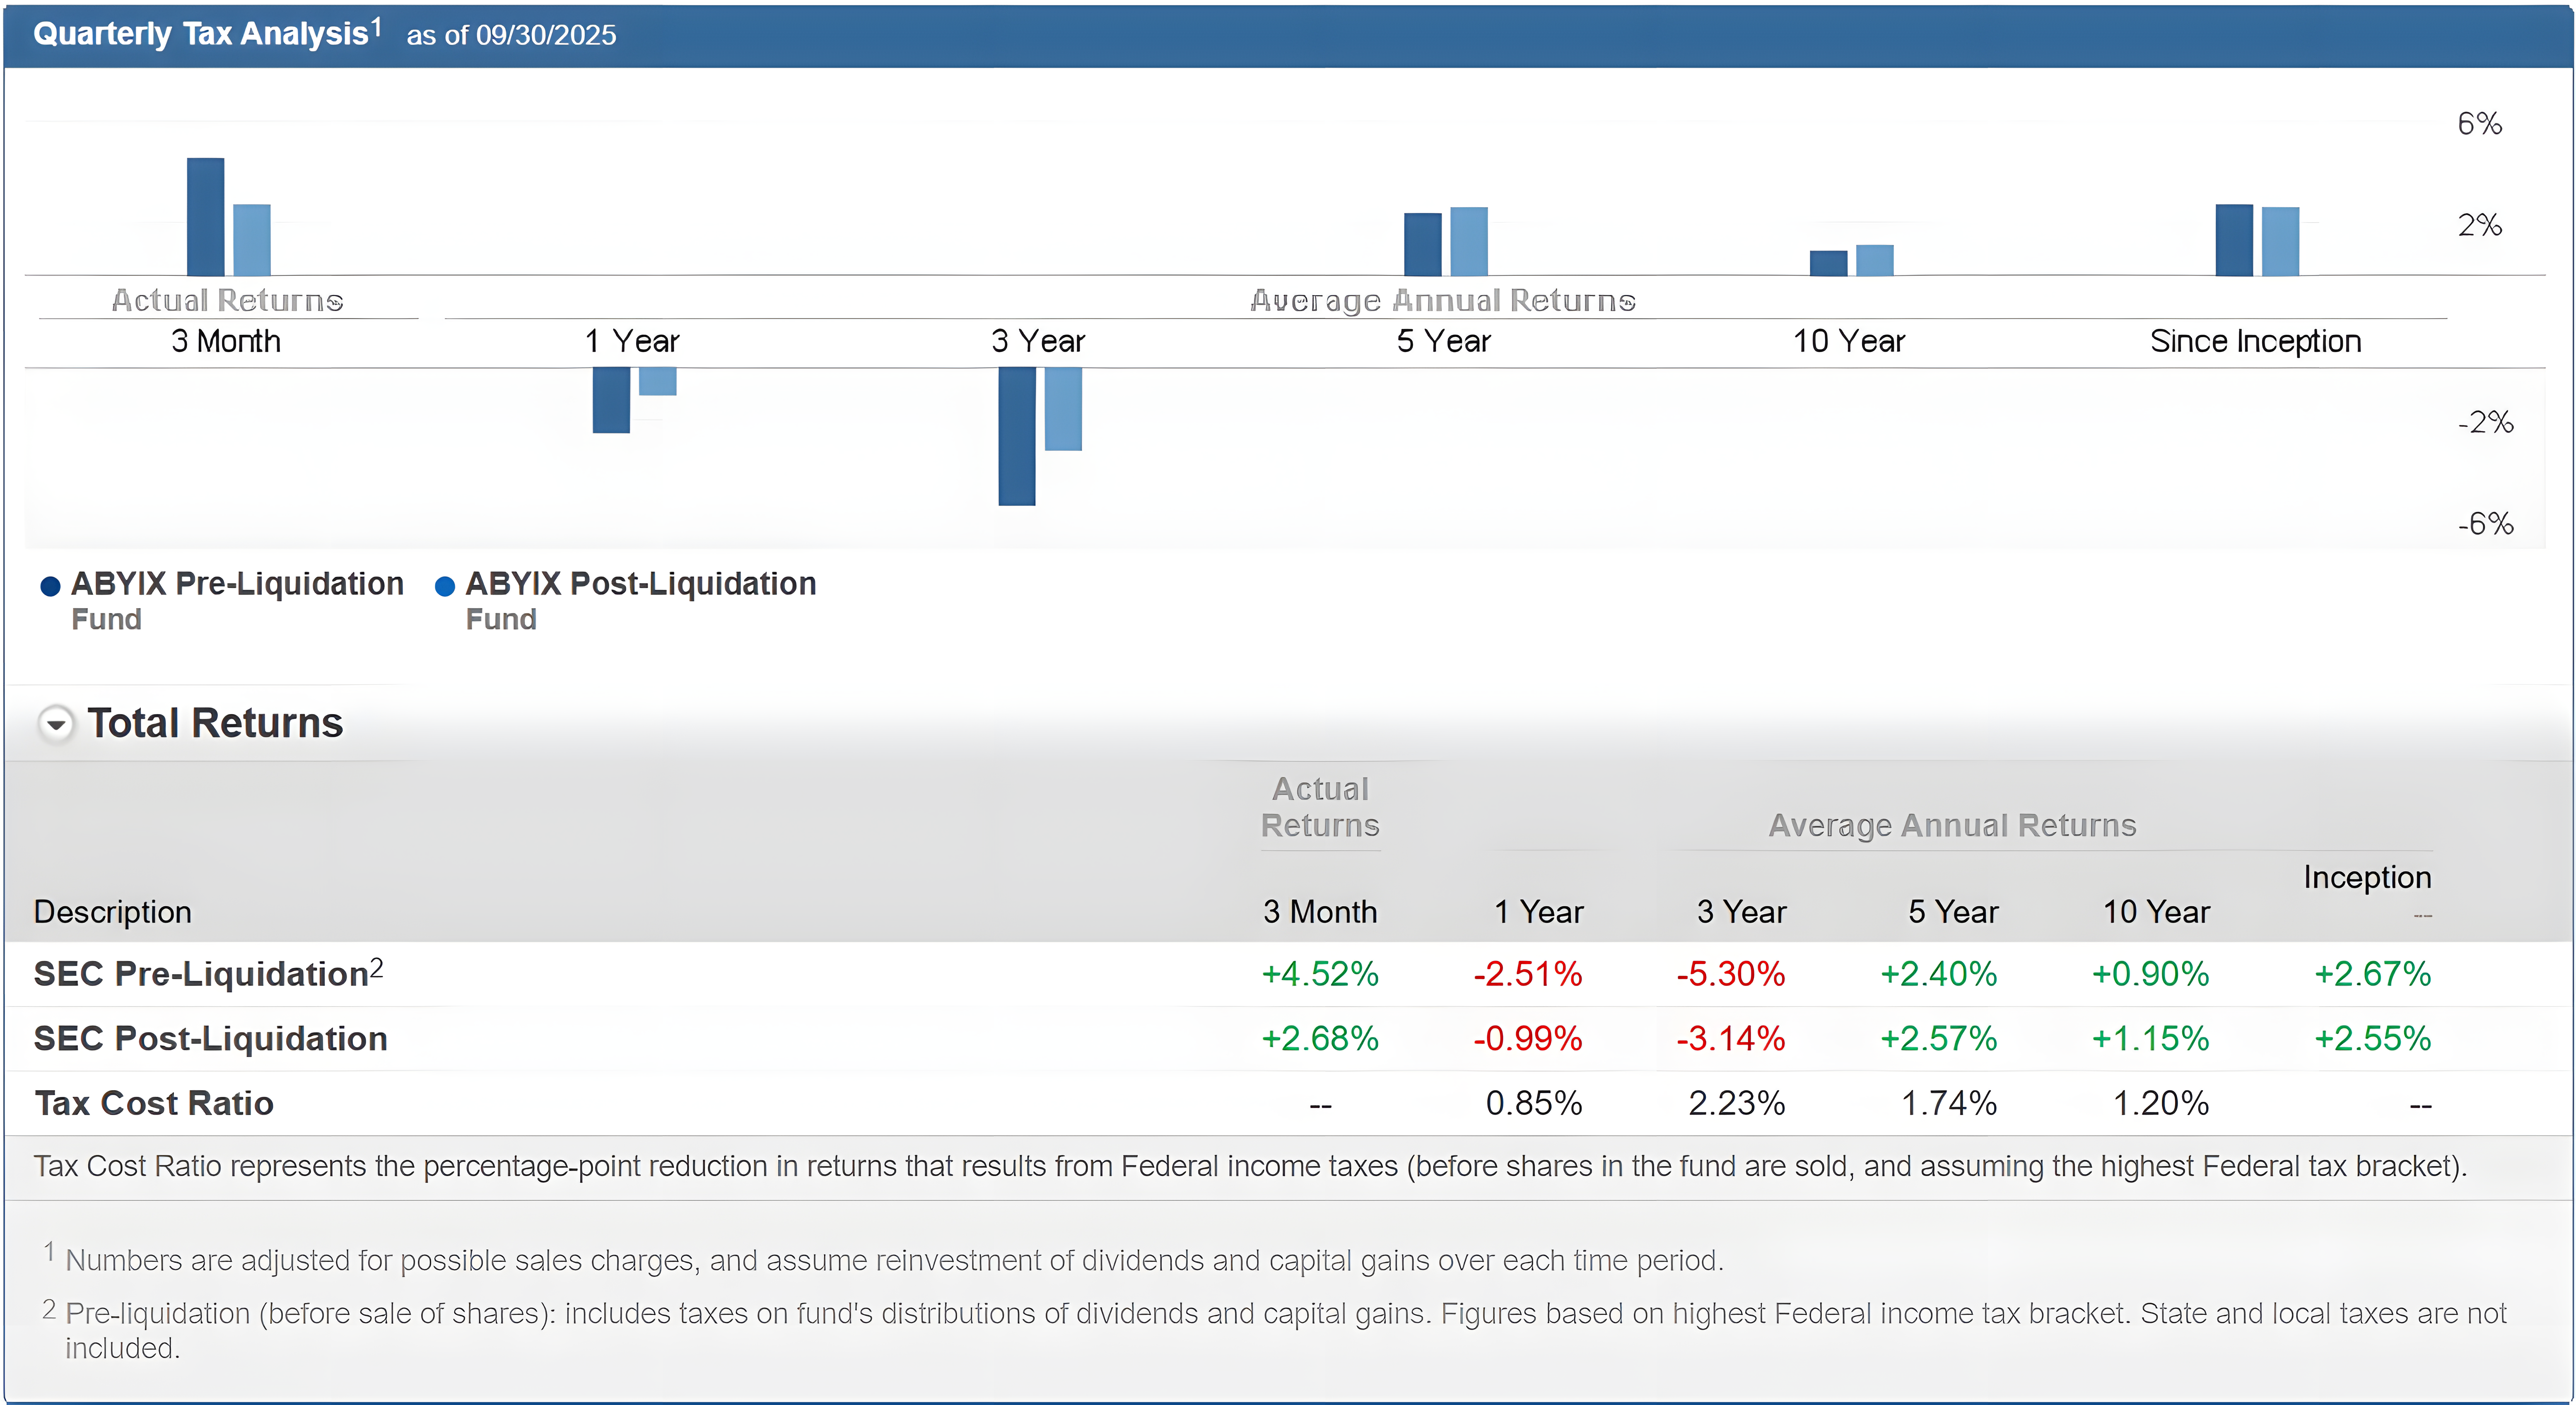2576x1405 pixels.
Task: Click ABYIX Pre-Liquidation legend dot
Action: point(50,586)
